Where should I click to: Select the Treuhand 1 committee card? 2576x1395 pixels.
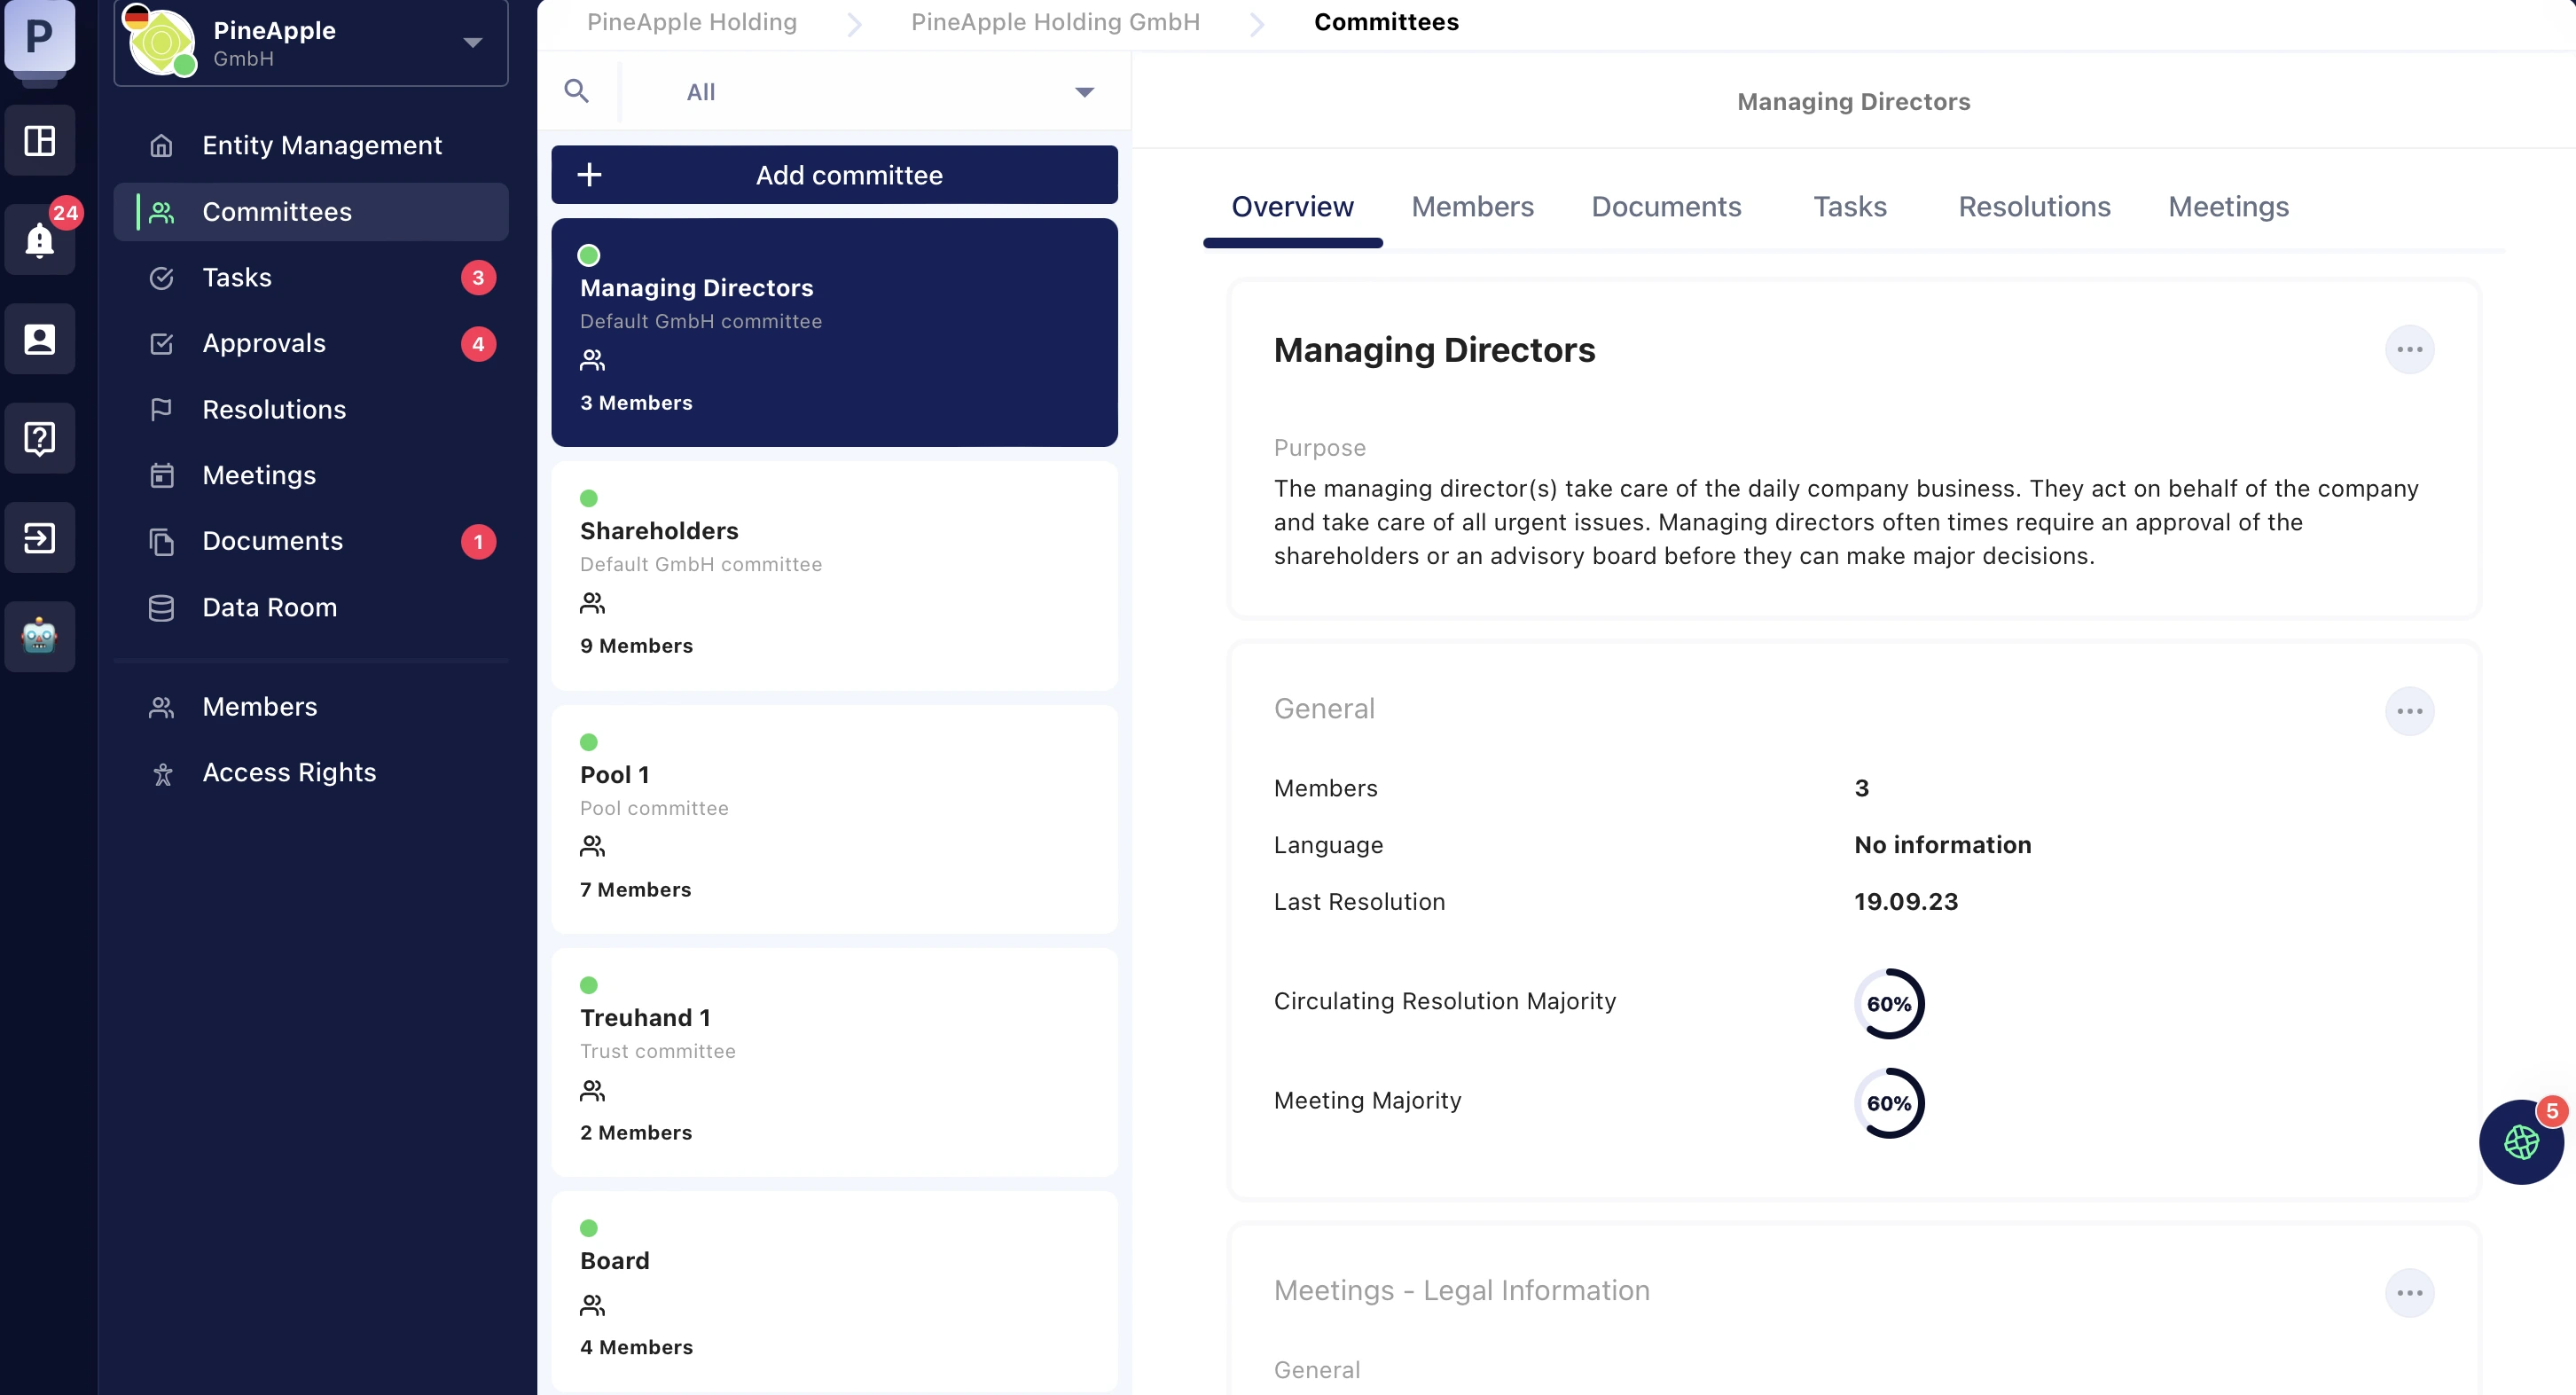834,1063
